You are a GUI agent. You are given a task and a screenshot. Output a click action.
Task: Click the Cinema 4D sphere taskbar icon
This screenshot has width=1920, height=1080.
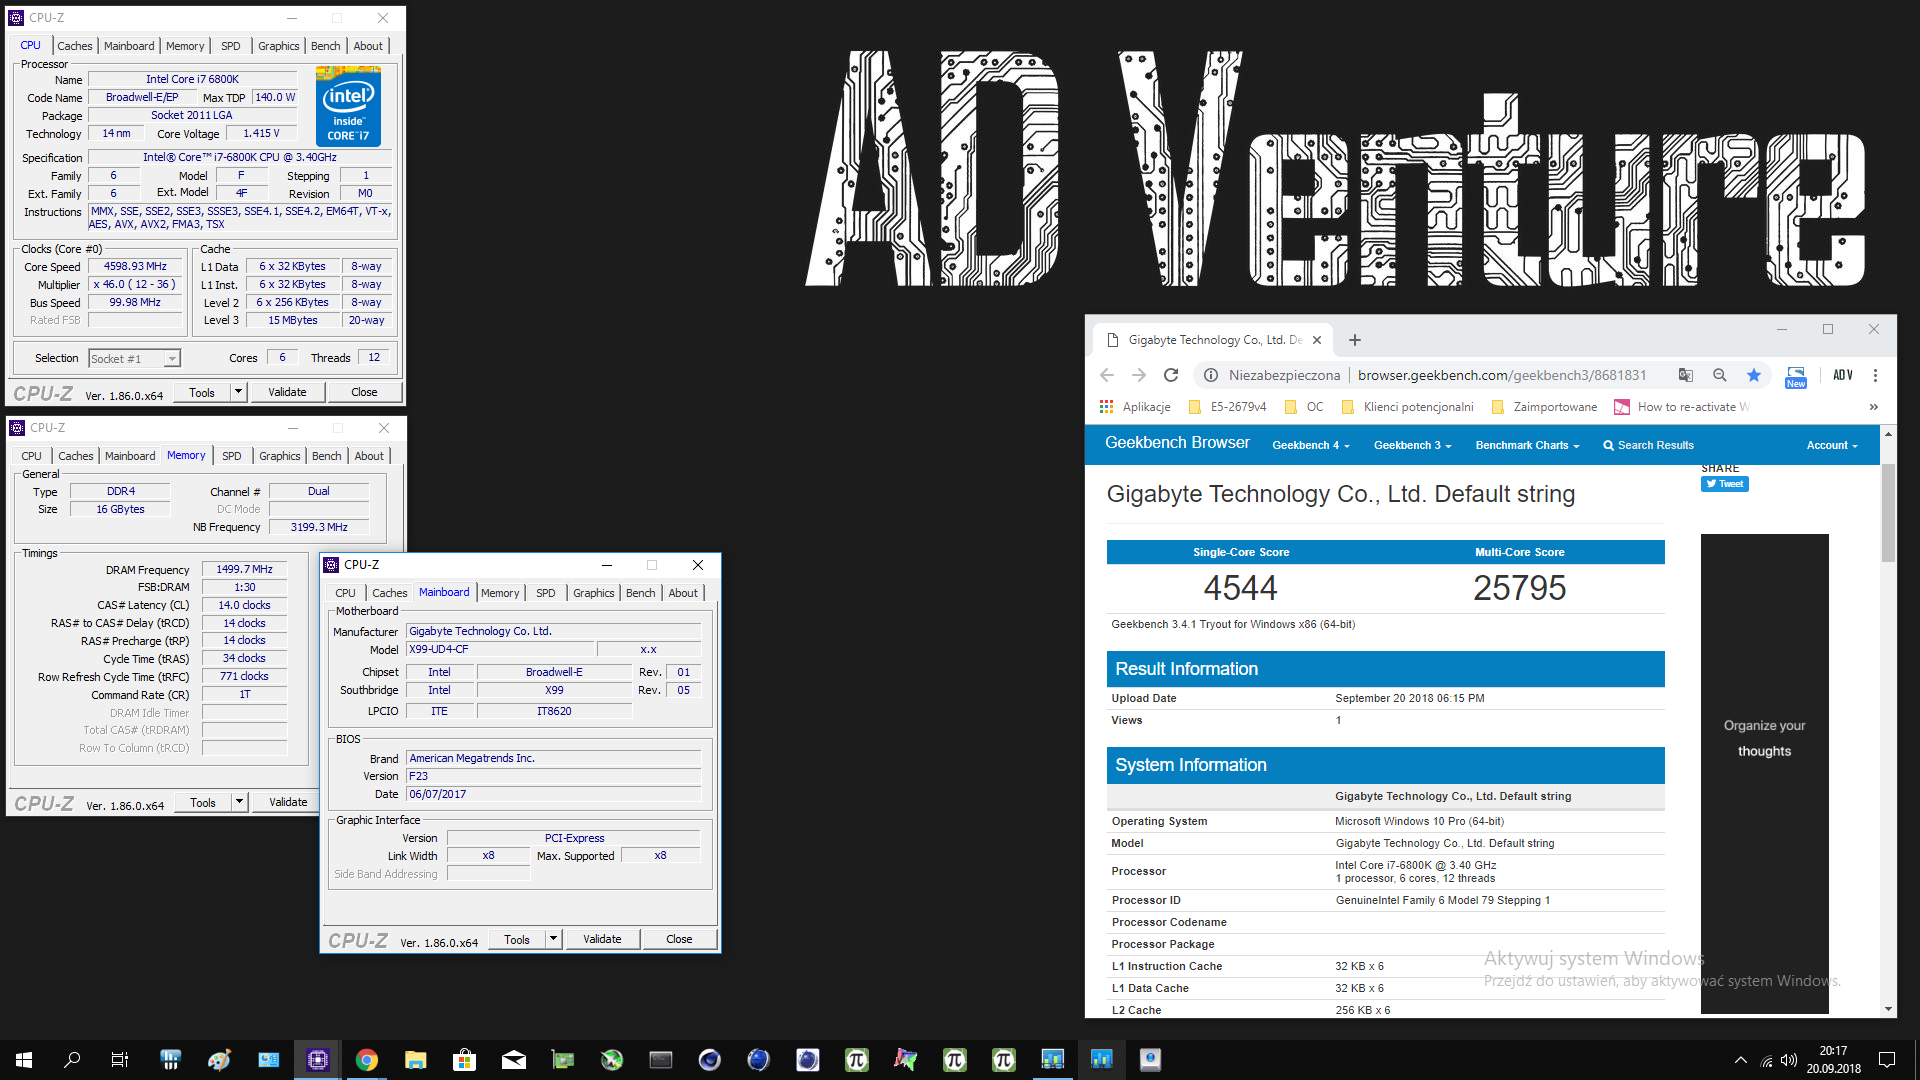(x=710, y=1060)
